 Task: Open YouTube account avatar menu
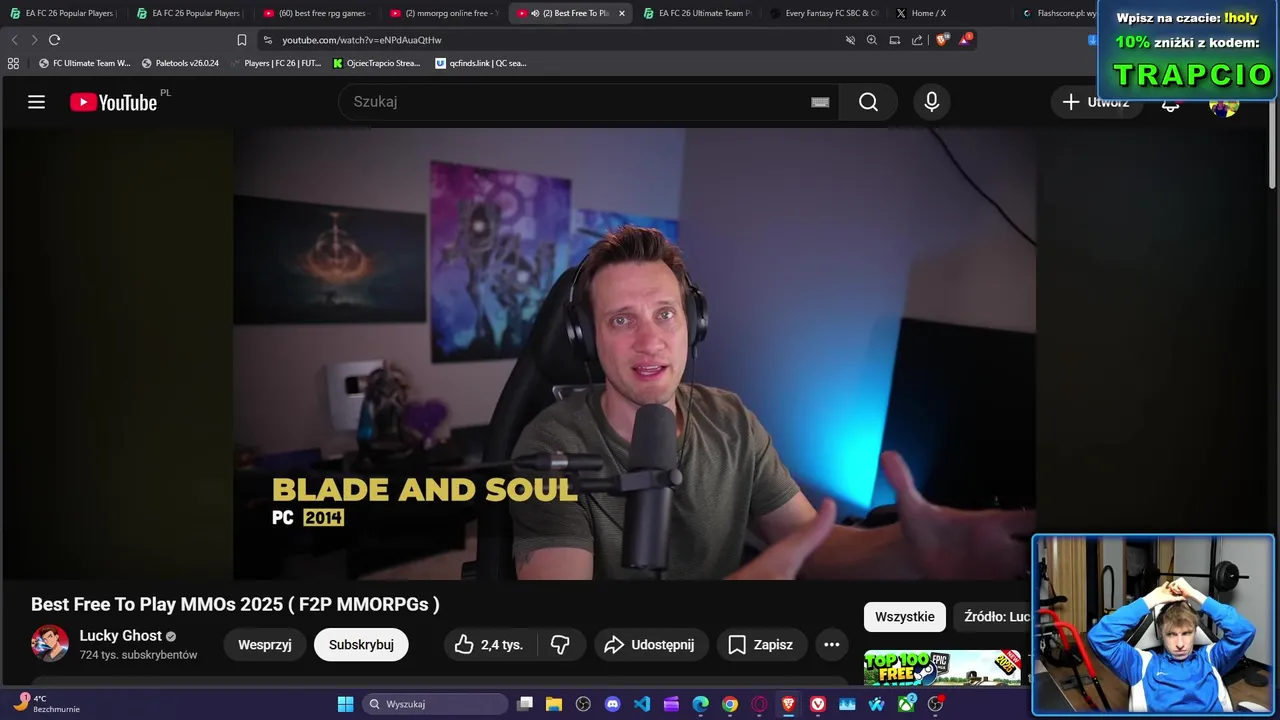click(x=1224, y=103)
